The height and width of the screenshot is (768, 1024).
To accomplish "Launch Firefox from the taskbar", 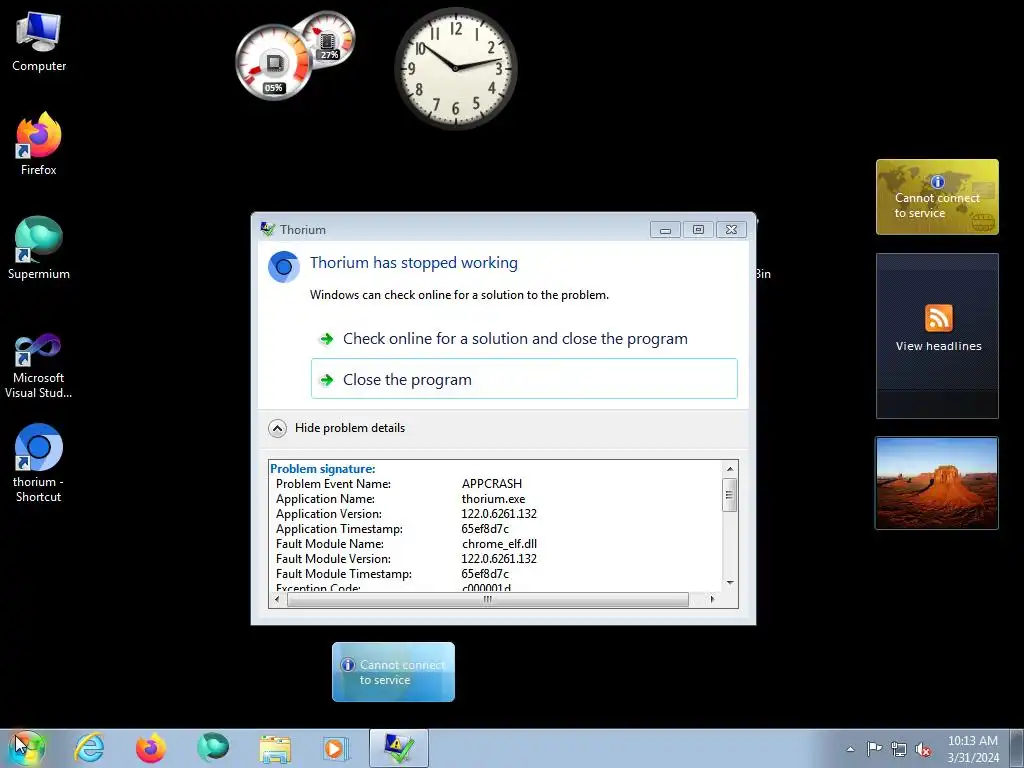I will 151,748.
